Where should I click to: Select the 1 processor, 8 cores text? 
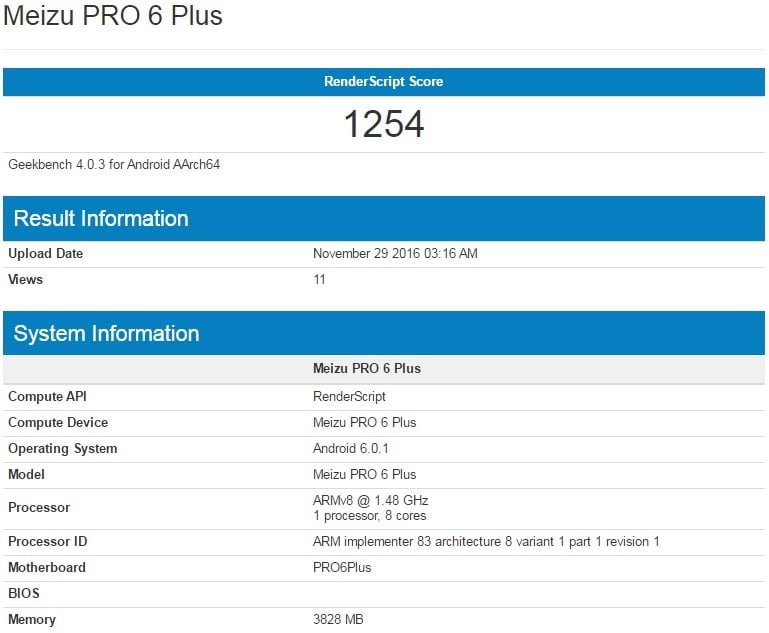[369, 516]
